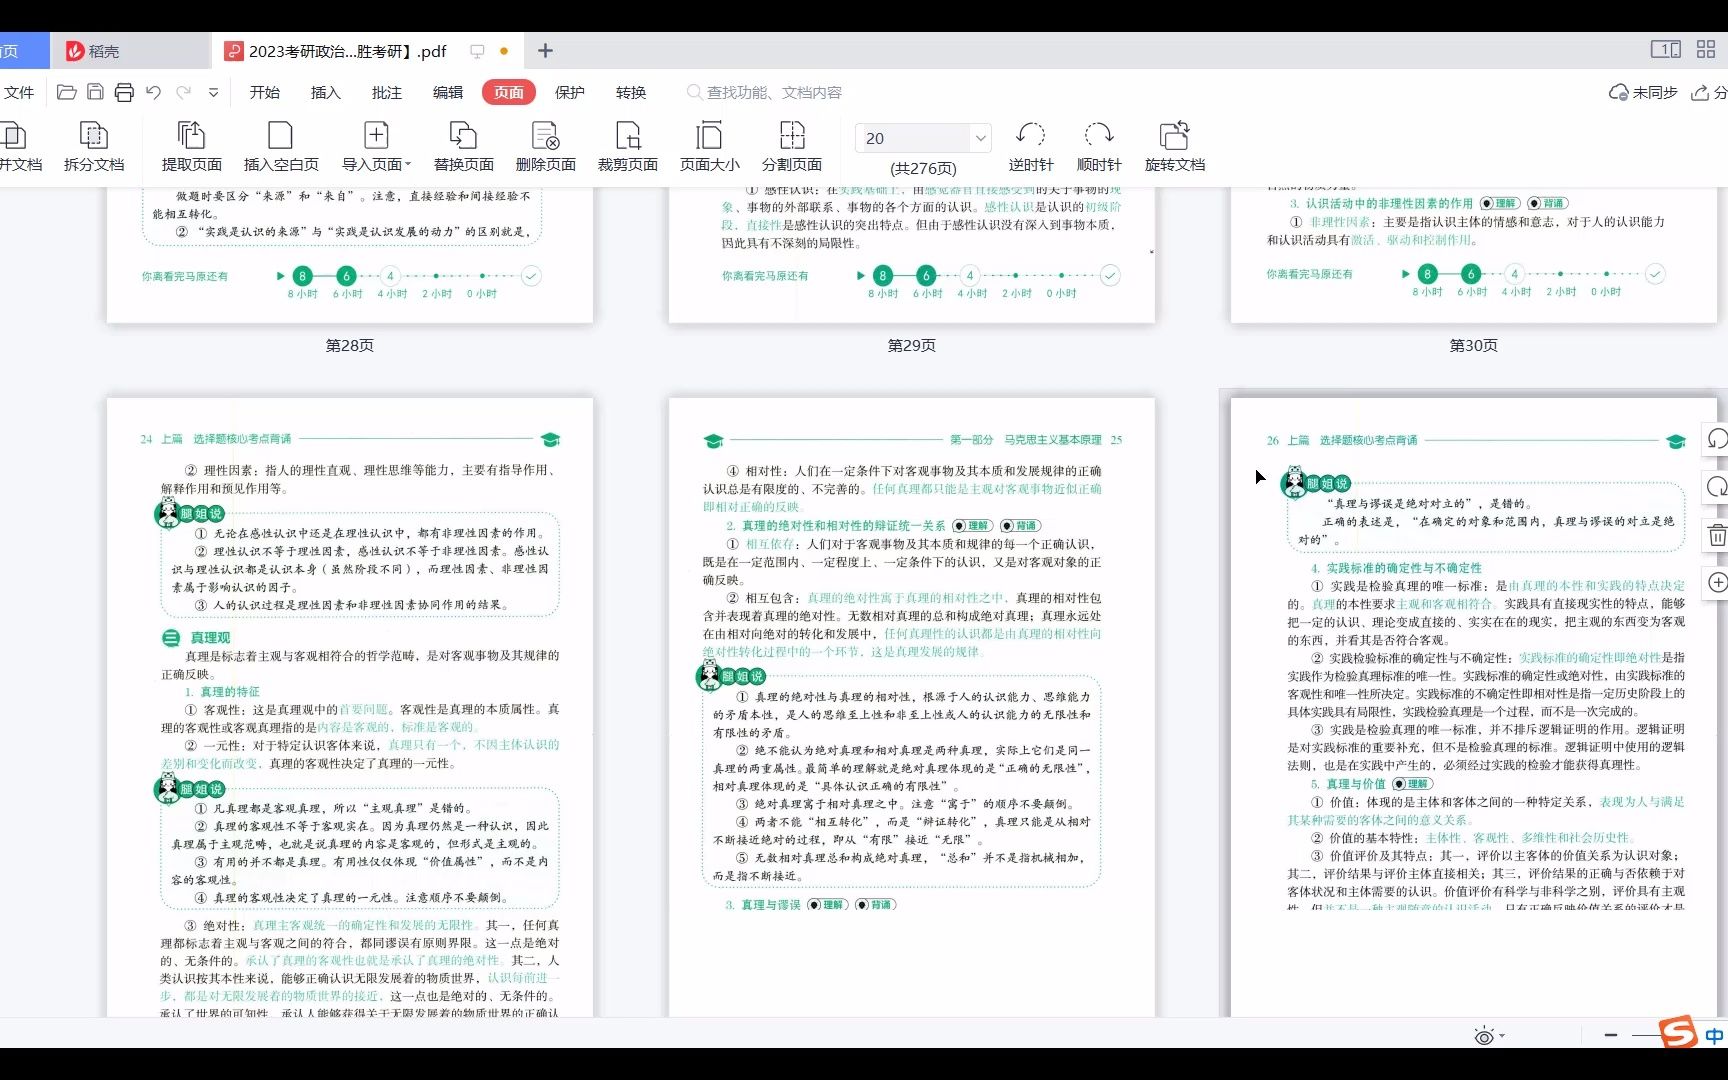This screenshot has height=1080, width=1728.
Task: Switch to 批注 ribbon tab
Action: (x=387, y=92)
